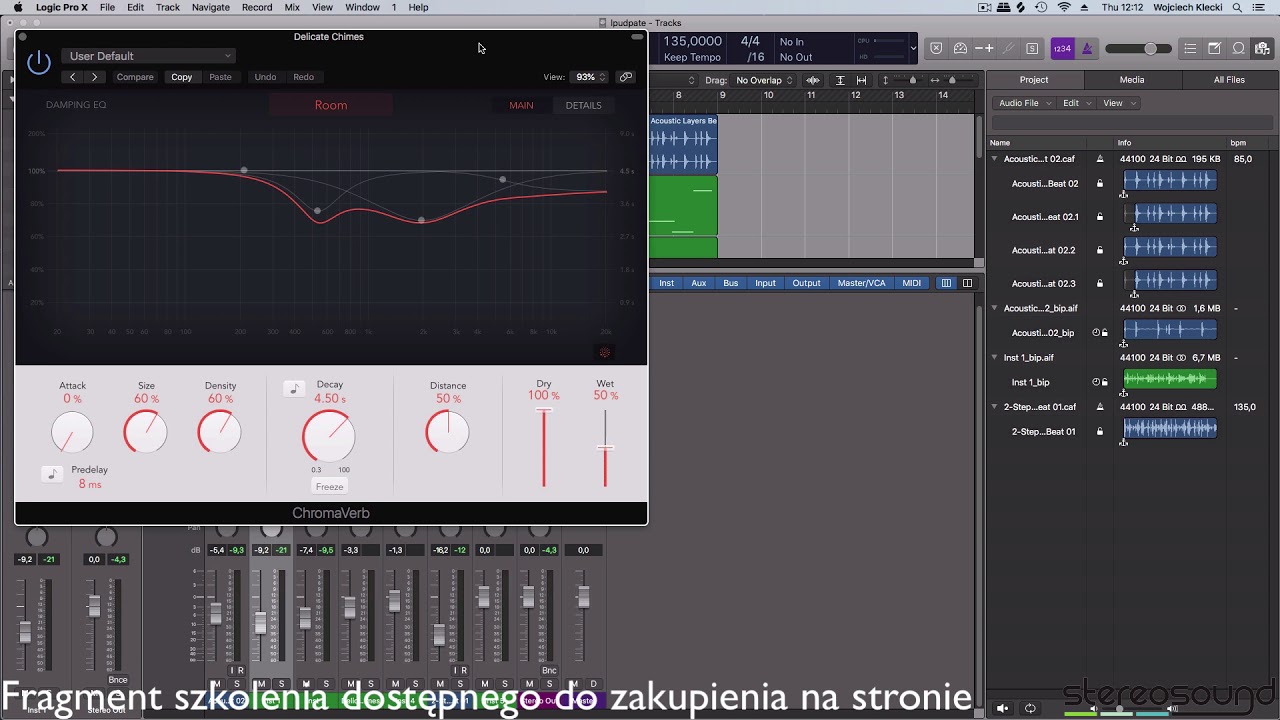Toggle the Predelay tempo sync note button
Viewport: 1280px width, 720px height.
(52, 473)
